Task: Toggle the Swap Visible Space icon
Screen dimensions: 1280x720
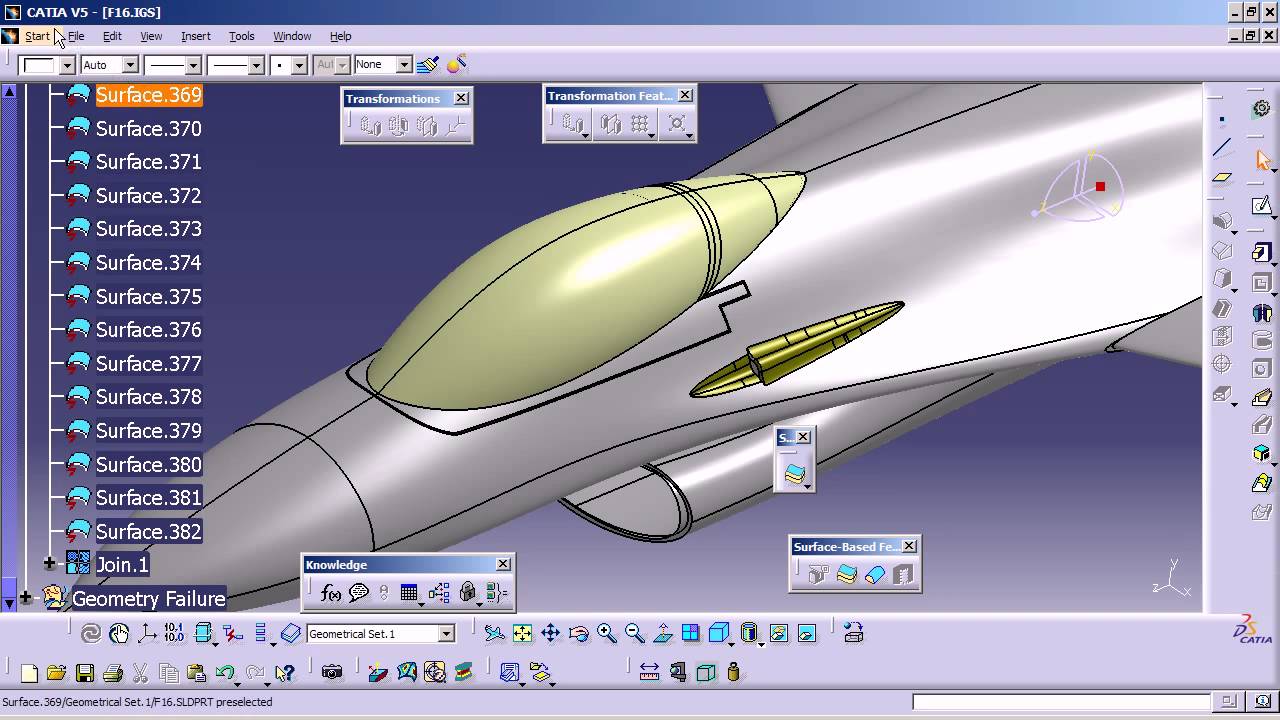Action: click(806, 633)
